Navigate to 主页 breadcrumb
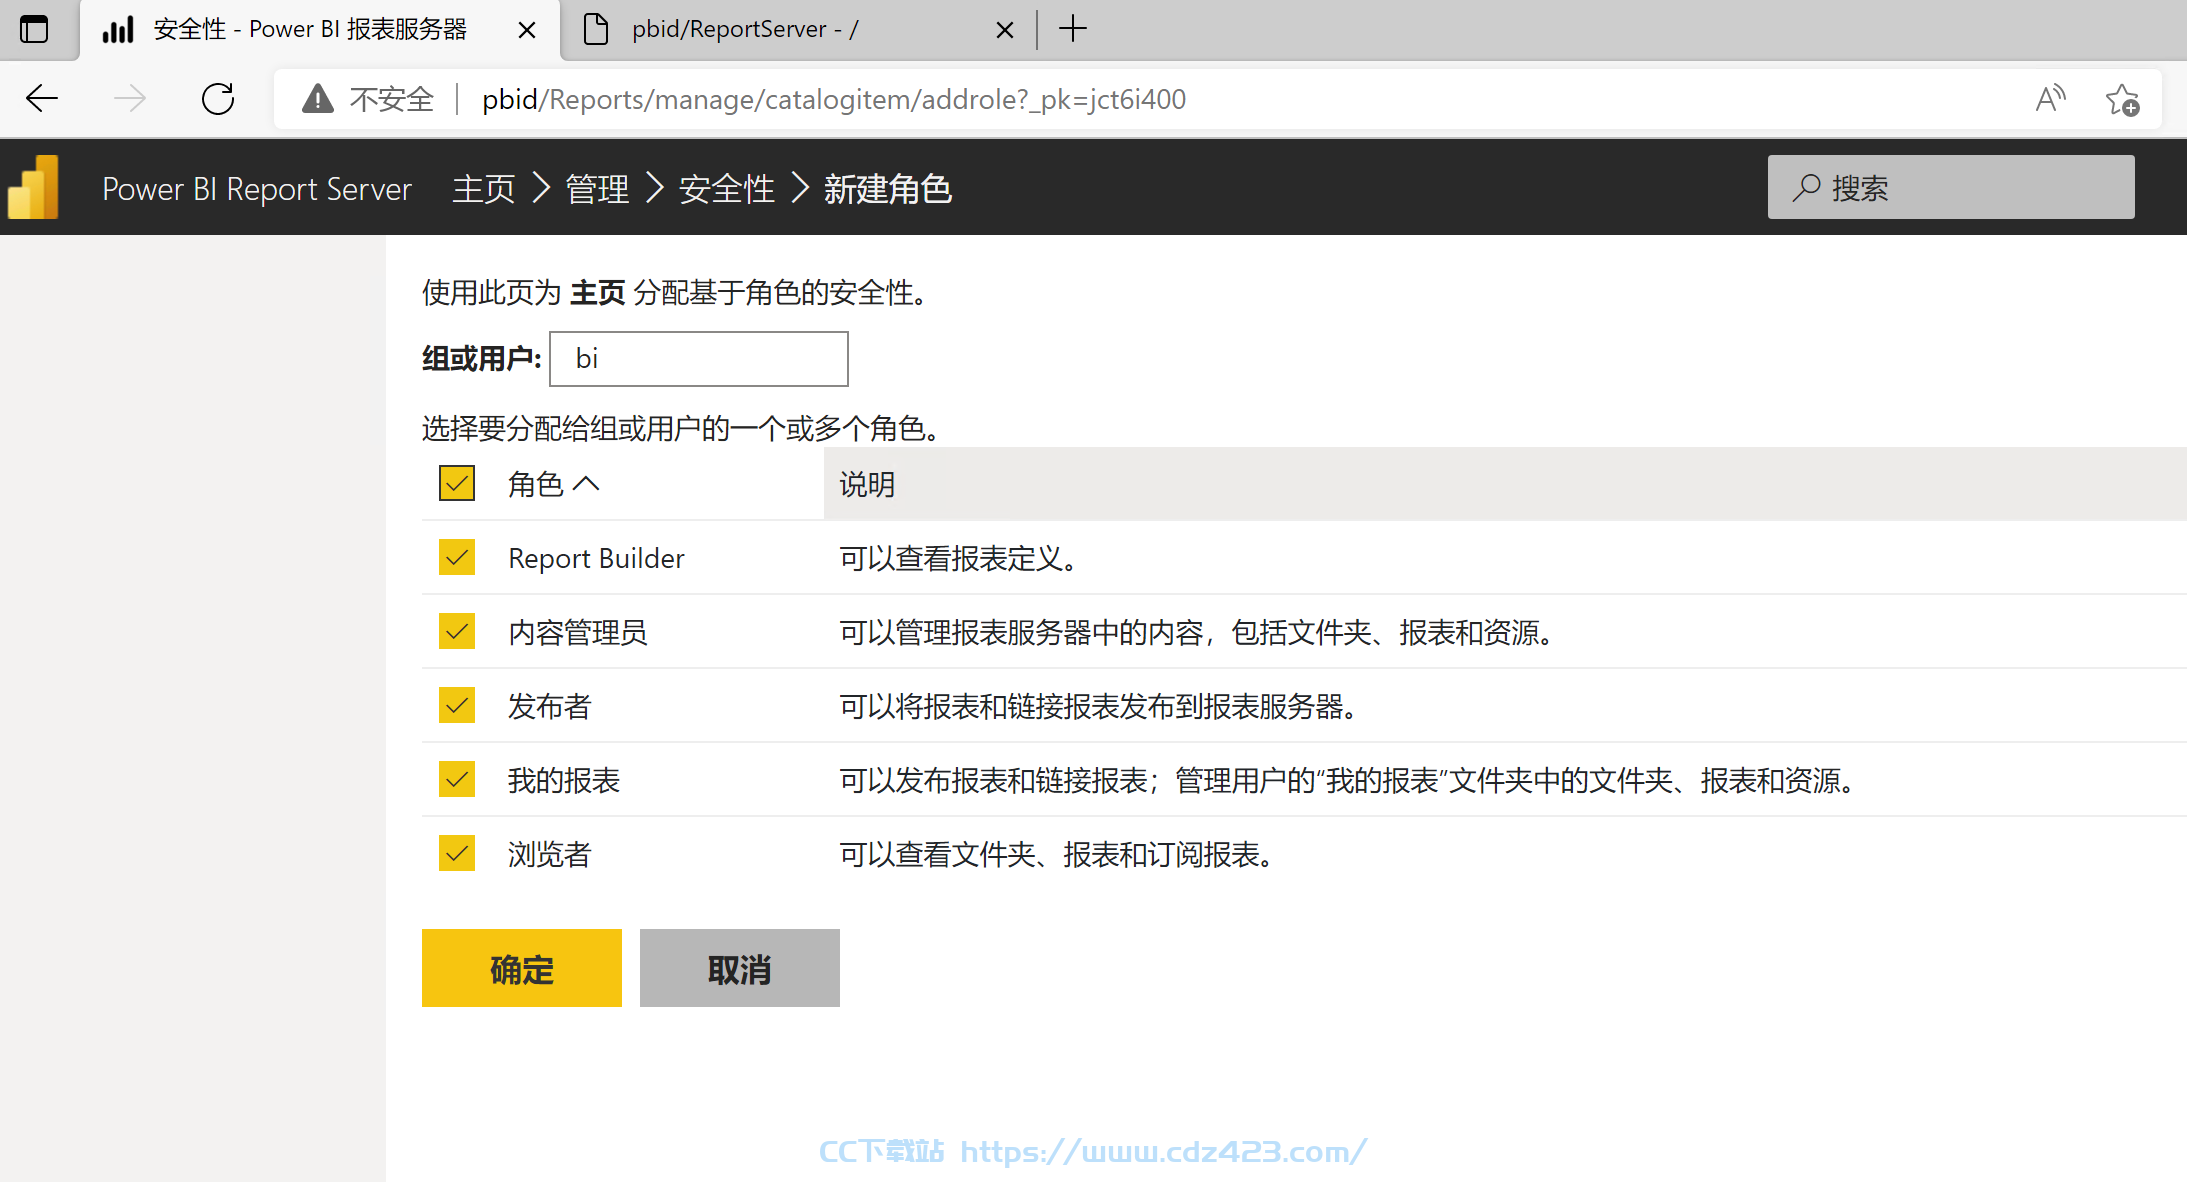The image size is (2187, 1182). 484,188
